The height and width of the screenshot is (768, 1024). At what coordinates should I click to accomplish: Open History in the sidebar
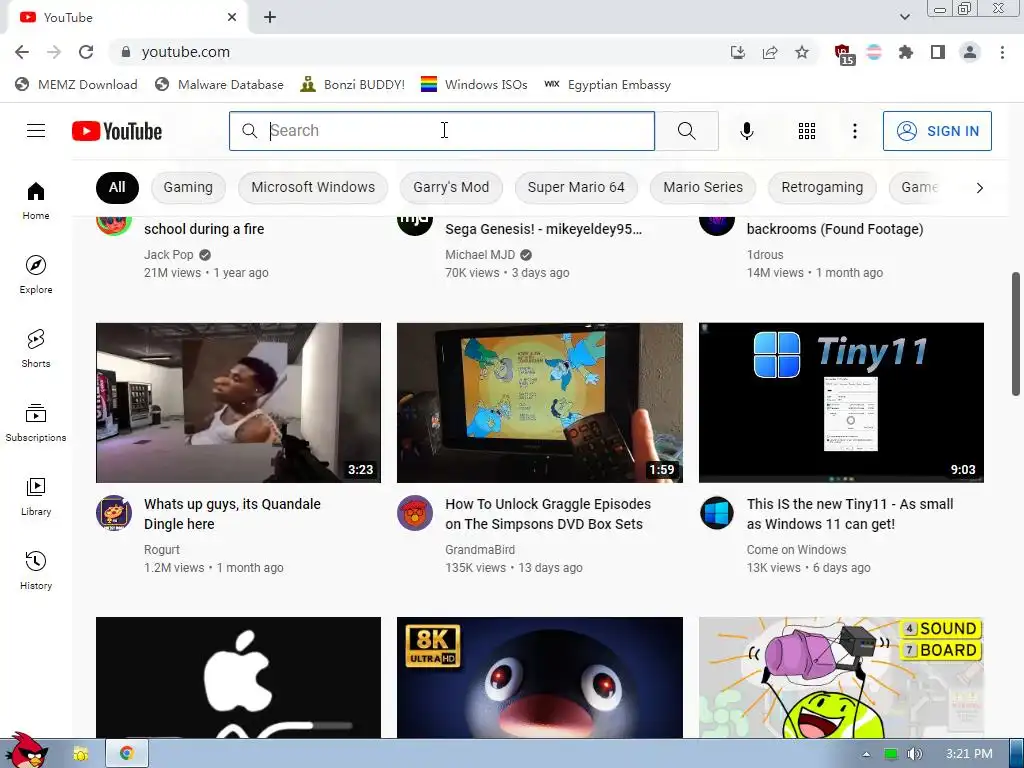pyautogui.click(x=36, y=571)
